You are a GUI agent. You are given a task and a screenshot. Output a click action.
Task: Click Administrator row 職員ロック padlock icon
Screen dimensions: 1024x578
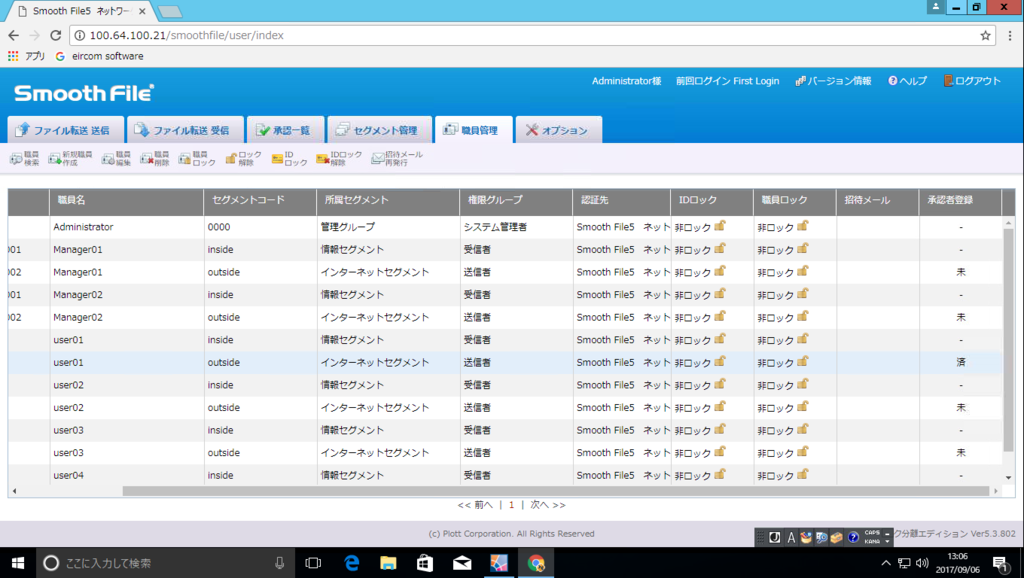(803, 226)
